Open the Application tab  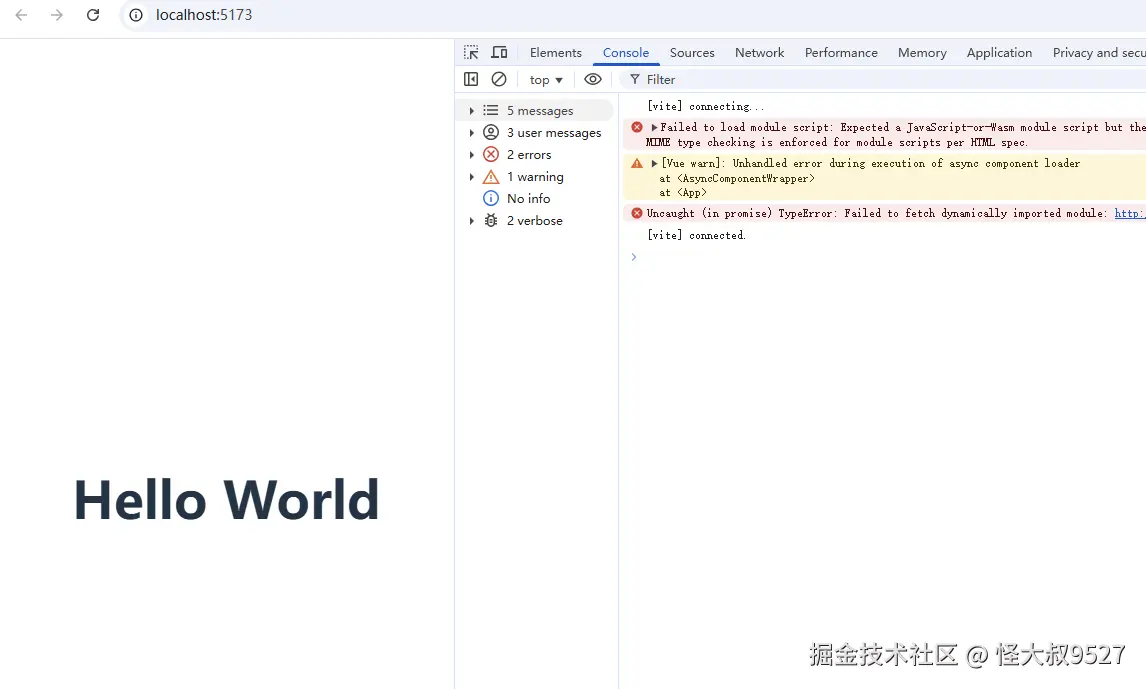click(999, 53)
